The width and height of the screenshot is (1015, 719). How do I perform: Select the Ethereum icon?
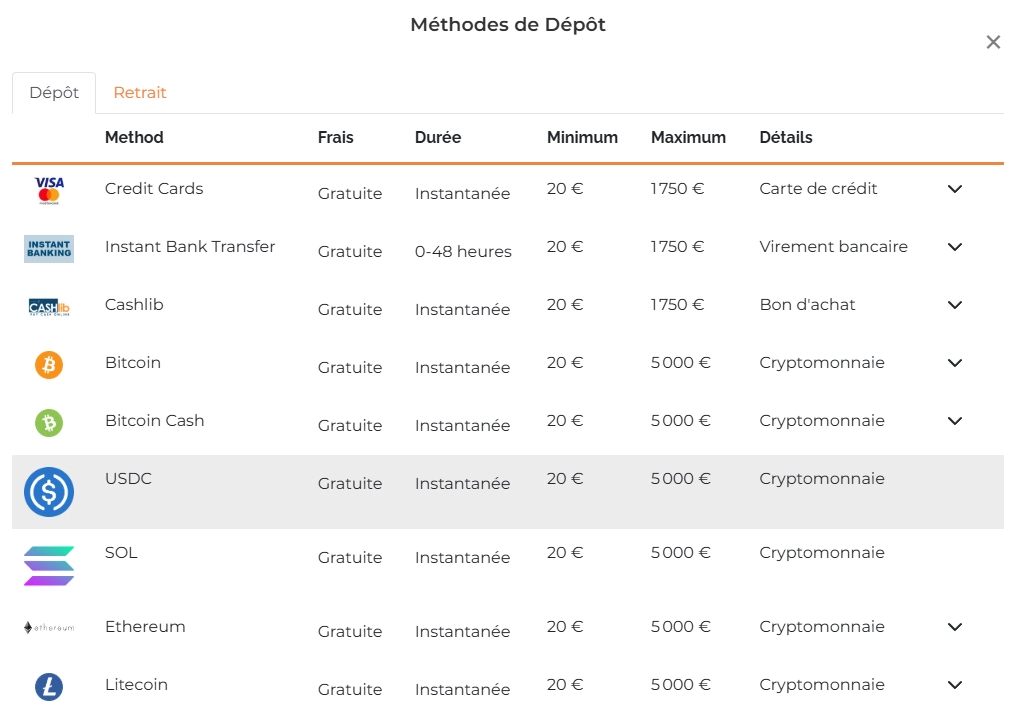48,627
